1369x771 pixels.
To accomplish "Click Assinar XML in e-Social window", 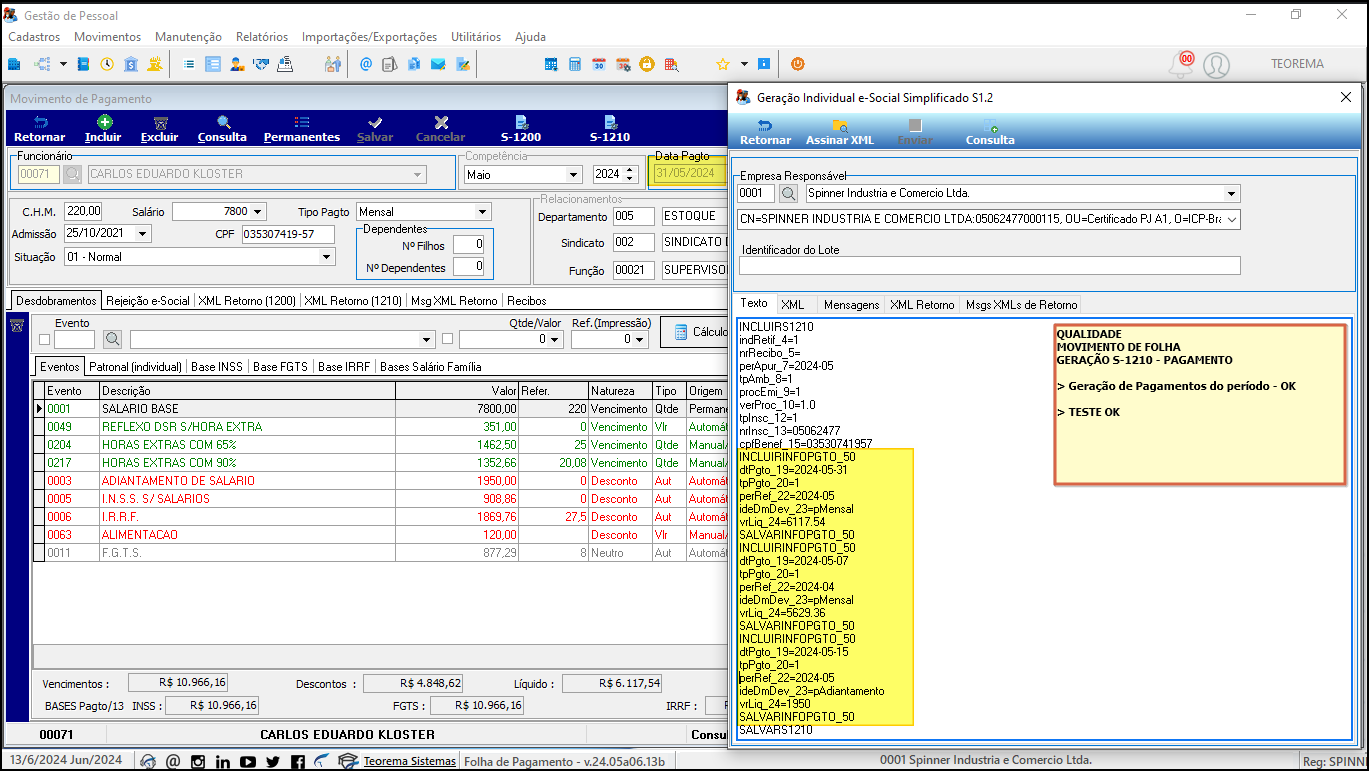I will pos(840,132).
